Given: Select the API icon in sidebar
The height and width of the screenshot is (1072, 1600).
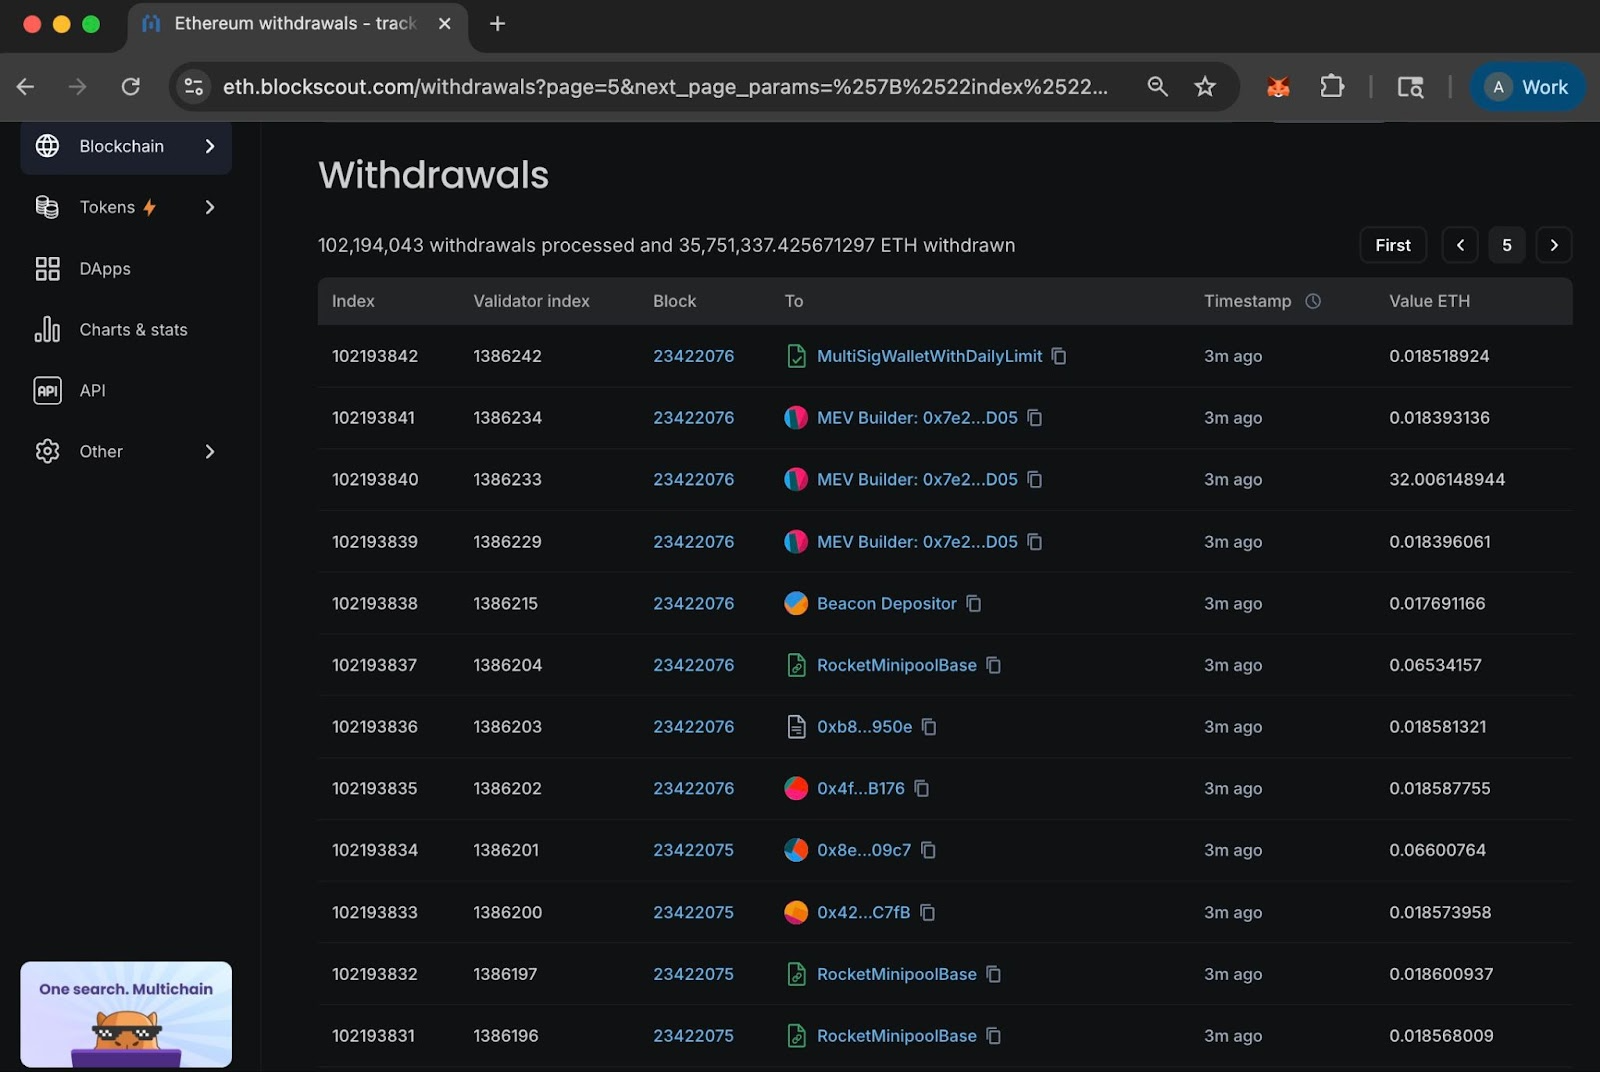Looking at the screenshot, I should [47, 390].
